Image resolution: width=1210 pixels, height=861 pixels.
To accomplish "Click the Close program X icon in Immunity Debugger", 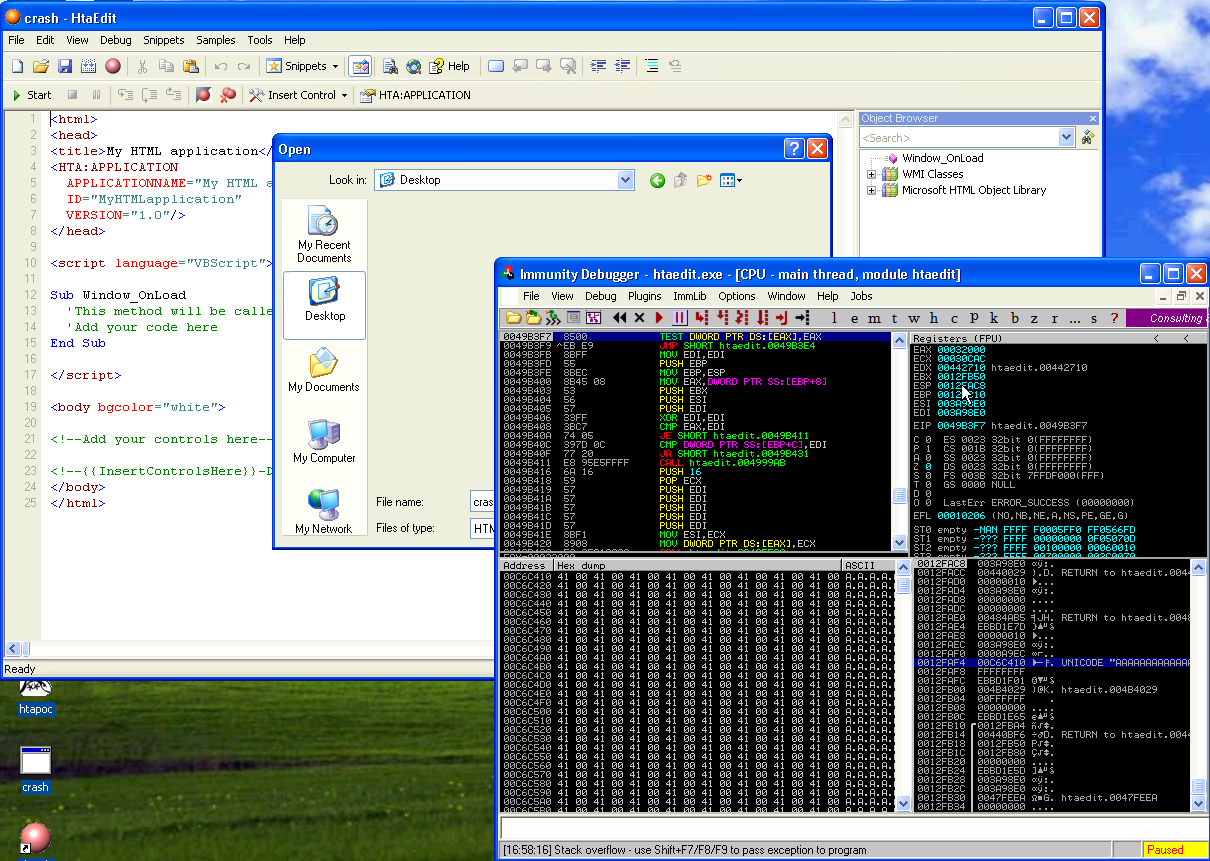I will click(640, 318).
